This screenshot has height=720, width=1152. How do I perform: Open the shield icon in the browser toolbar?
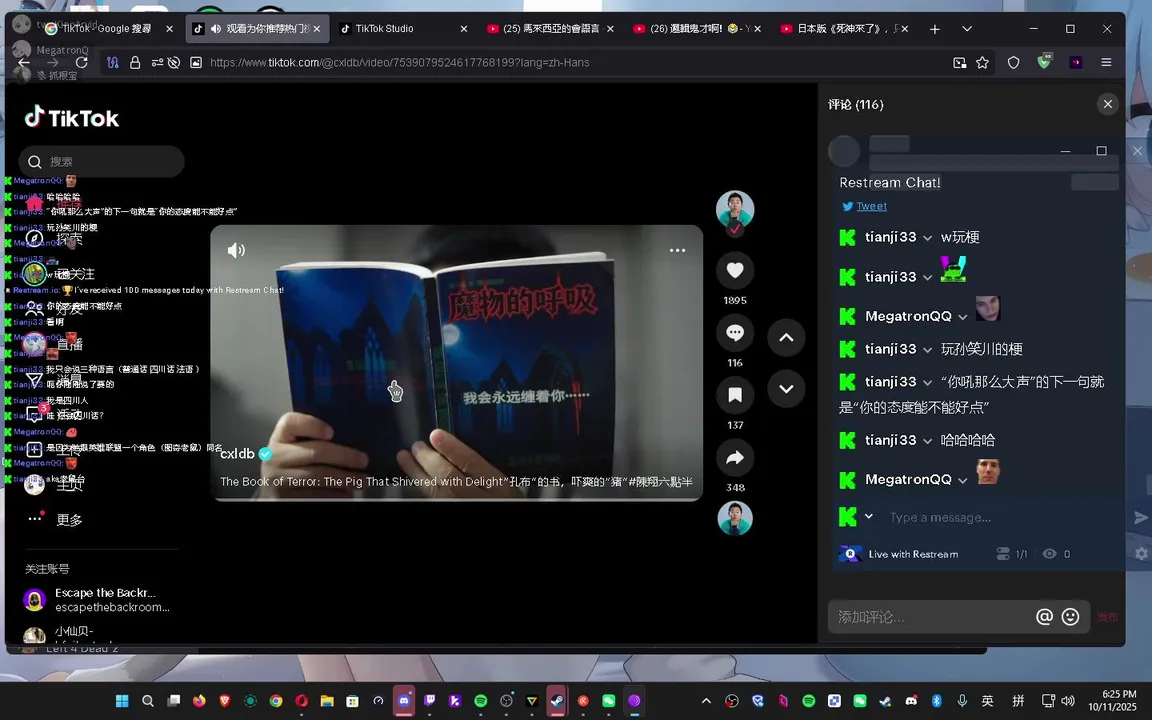(1014, 62)
